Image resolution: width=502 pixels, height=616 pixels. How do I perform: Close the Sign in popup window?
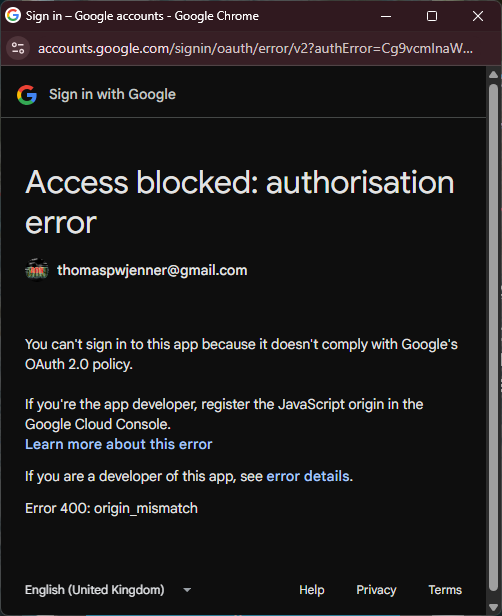(478, 16)
